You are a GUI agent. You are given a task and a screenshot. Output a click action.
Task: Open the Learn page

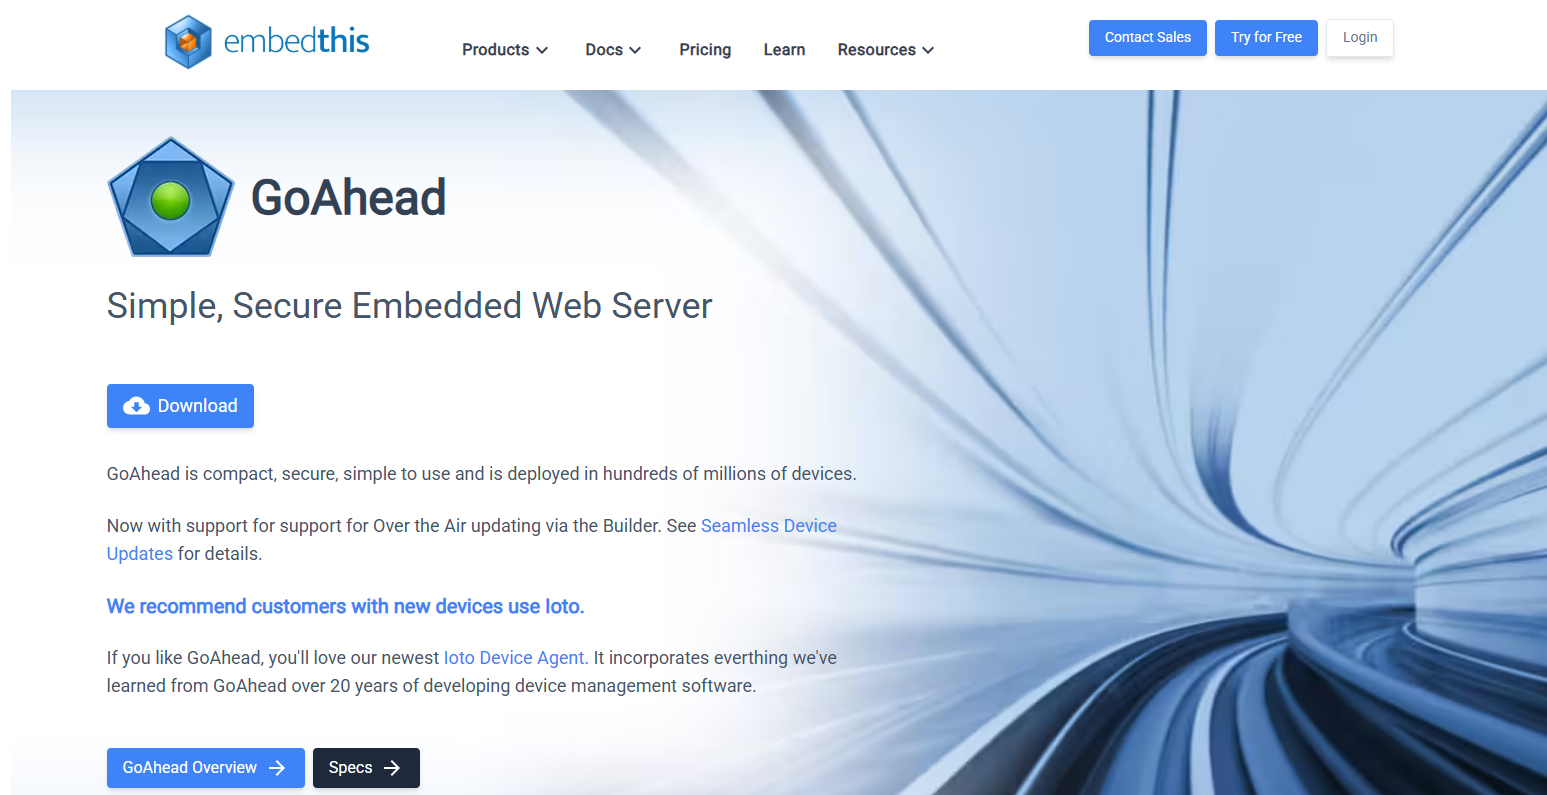click(784, 50)
